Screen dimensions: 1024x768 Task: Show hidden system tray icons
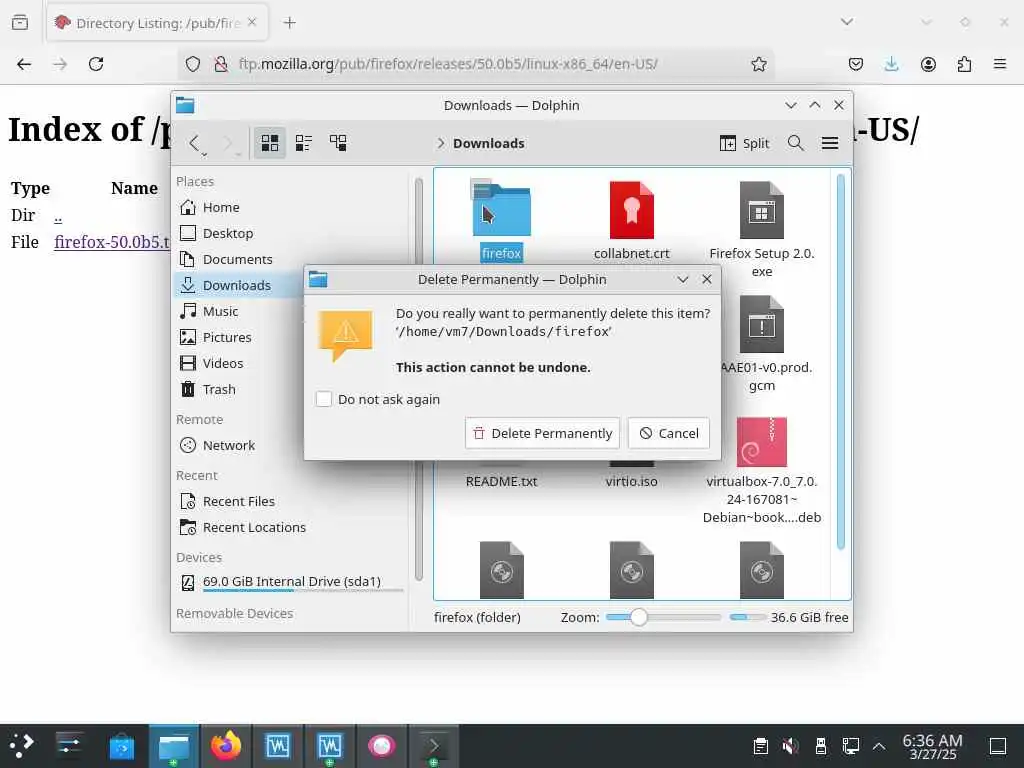point(879,746)
